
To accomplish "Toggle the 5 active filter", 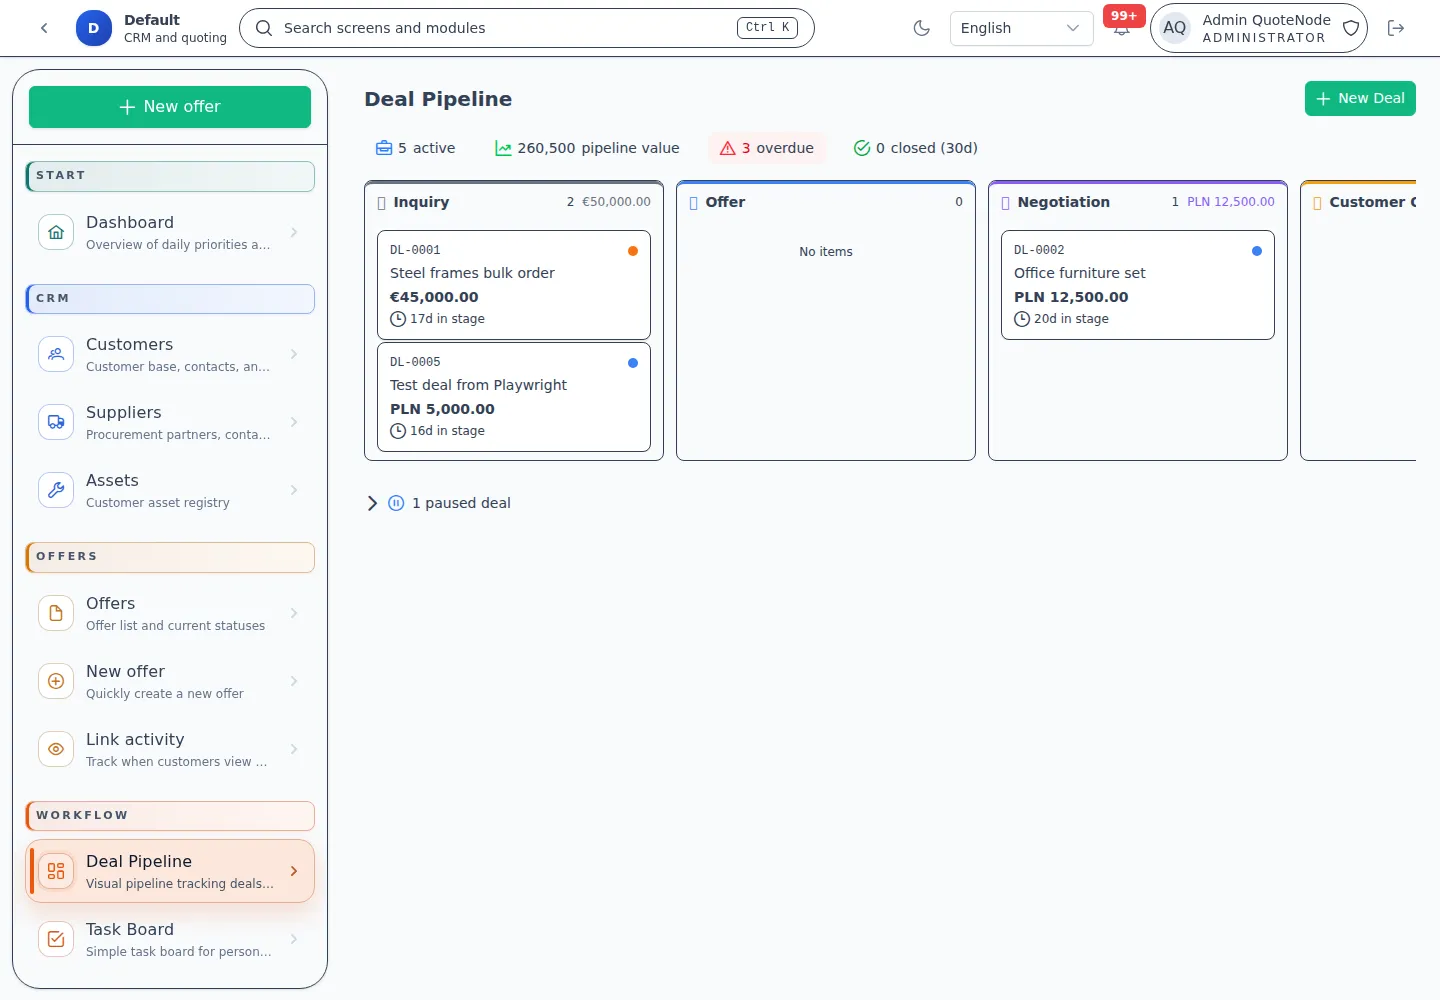I will click(x=415, y=148).
